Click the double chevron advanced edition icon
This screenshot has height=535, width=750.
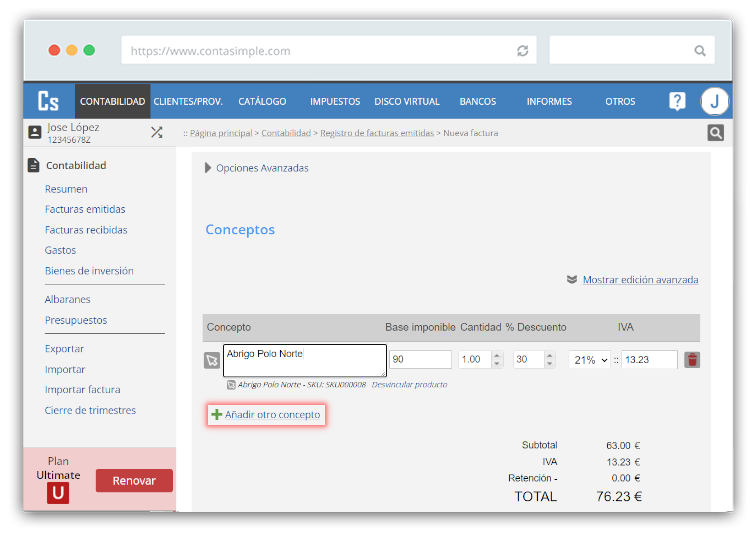572,279
